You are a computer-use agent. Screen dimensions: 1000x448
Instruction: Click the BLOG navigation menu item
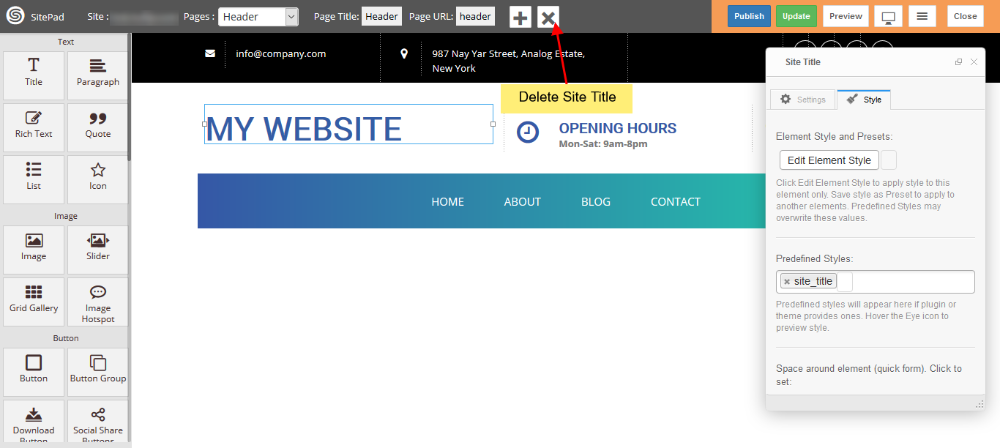(595, 202)
